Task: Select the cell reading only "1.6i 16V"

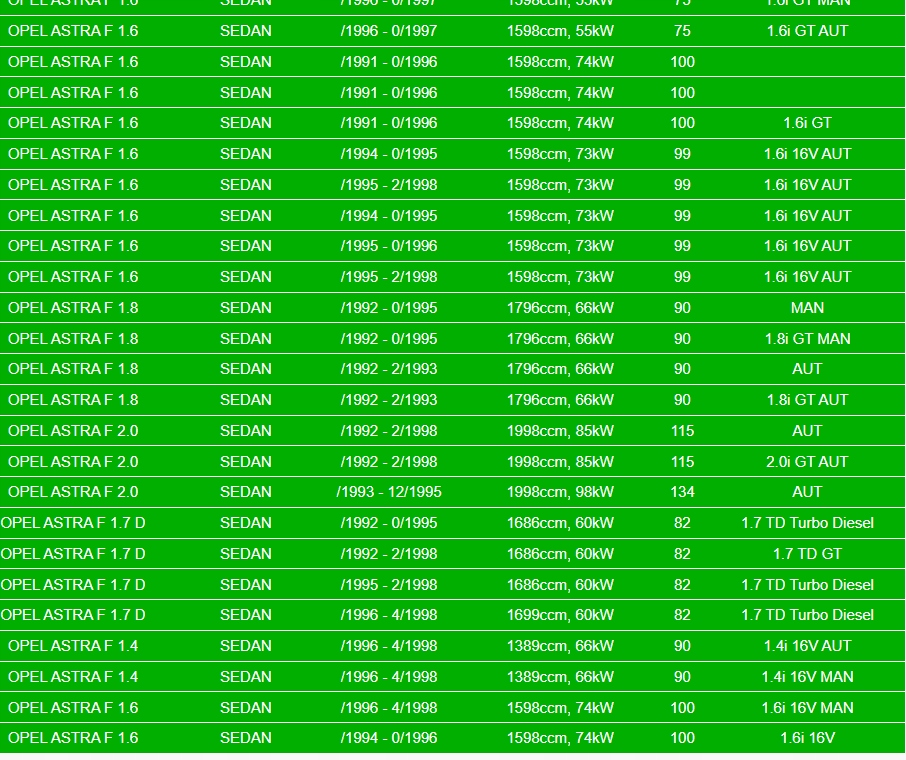Action: (x=807, y=737)
